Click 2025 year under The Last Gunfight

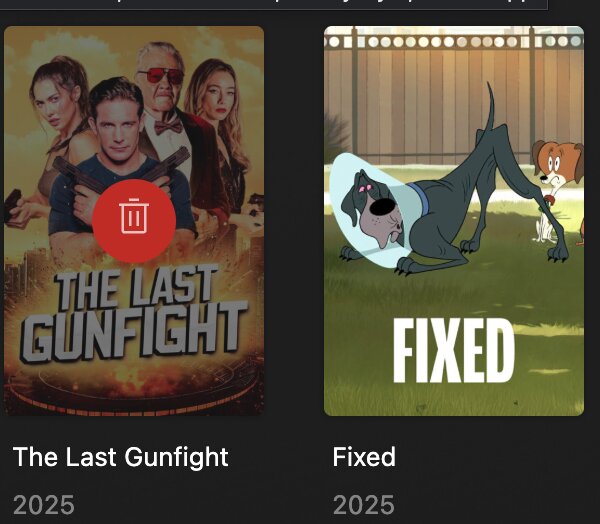pos(44,505)
